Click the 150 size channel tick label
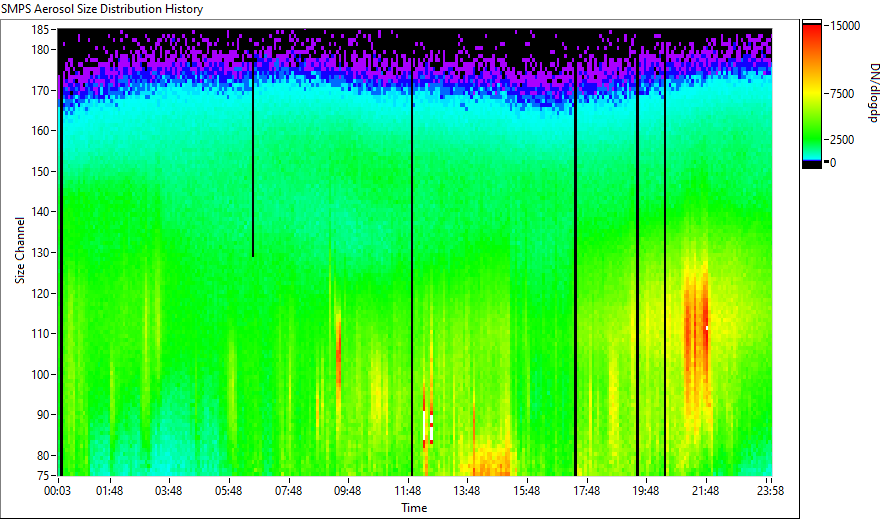Image resolution: width=884 pixels, height=519 pixels. (x=41, y=171)
